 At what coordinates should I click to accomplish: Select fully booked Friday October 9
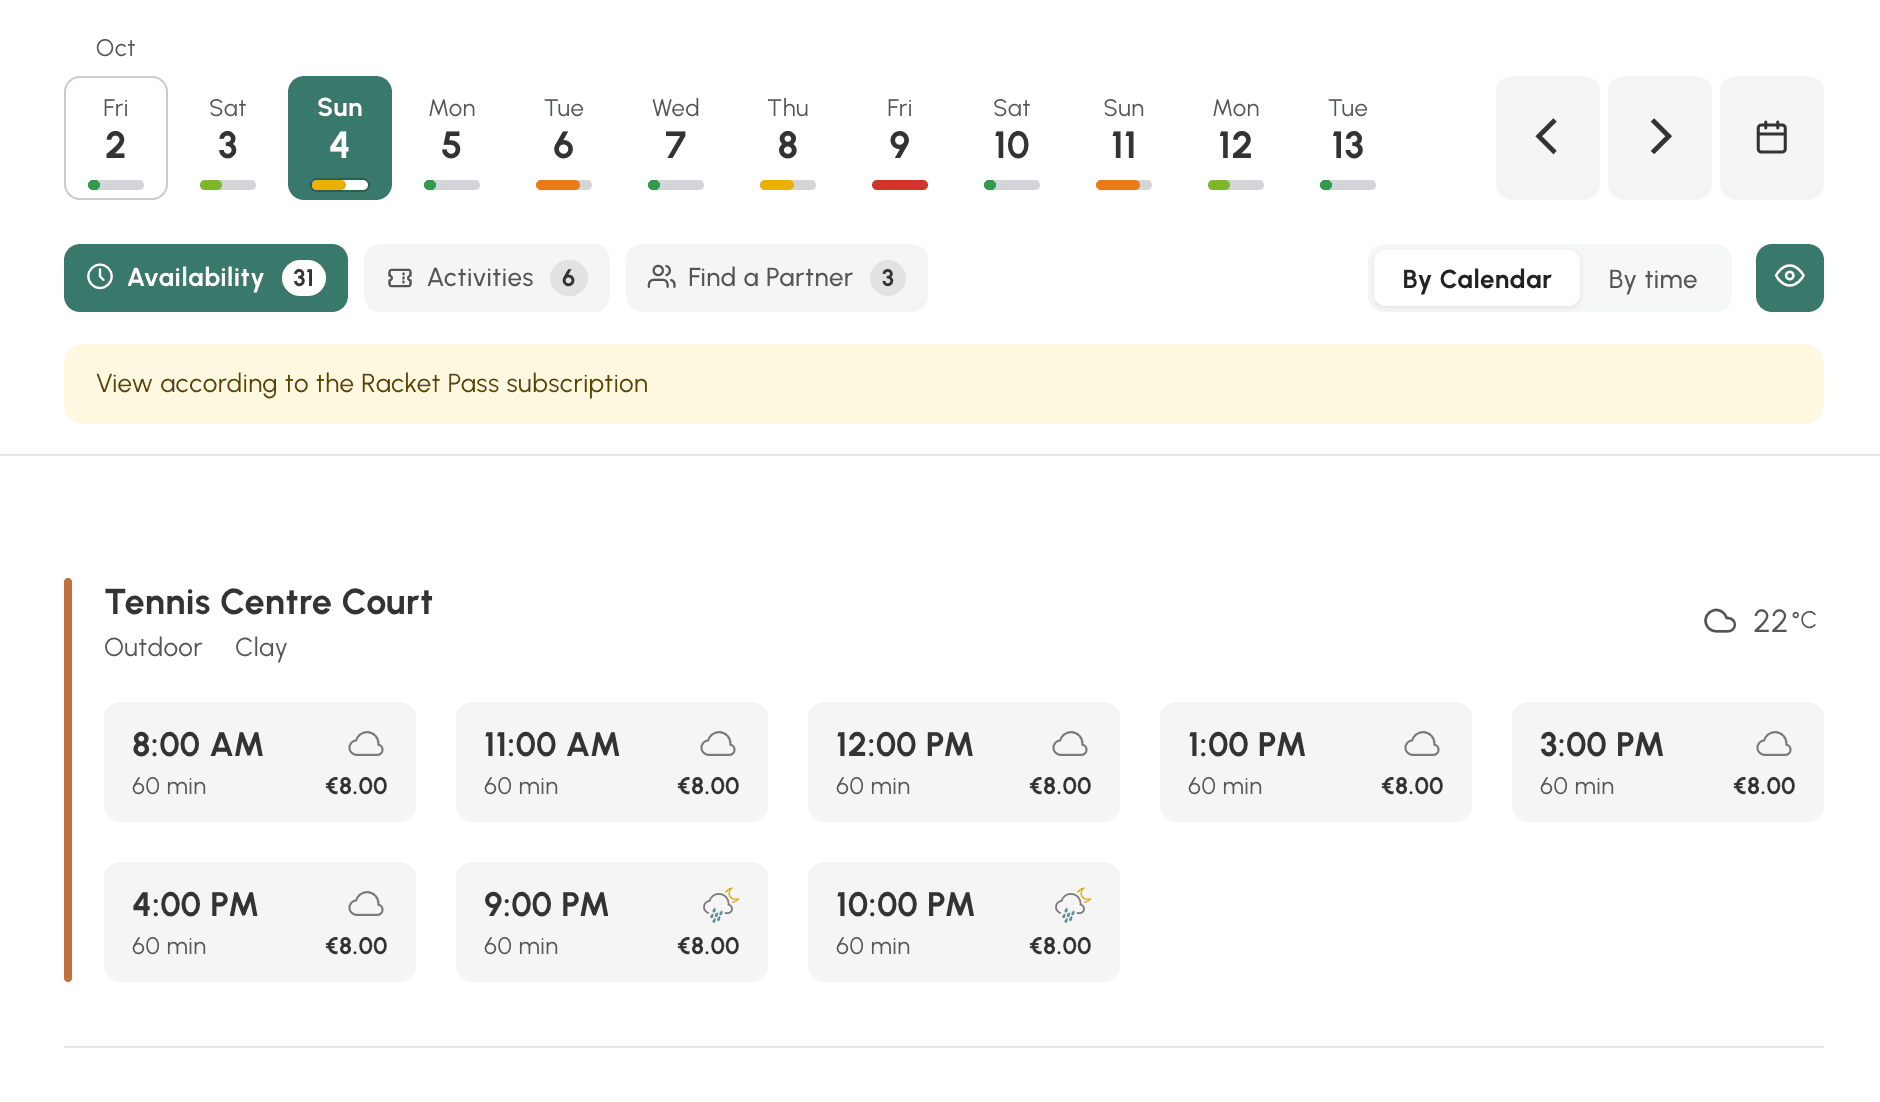[900, 138]
